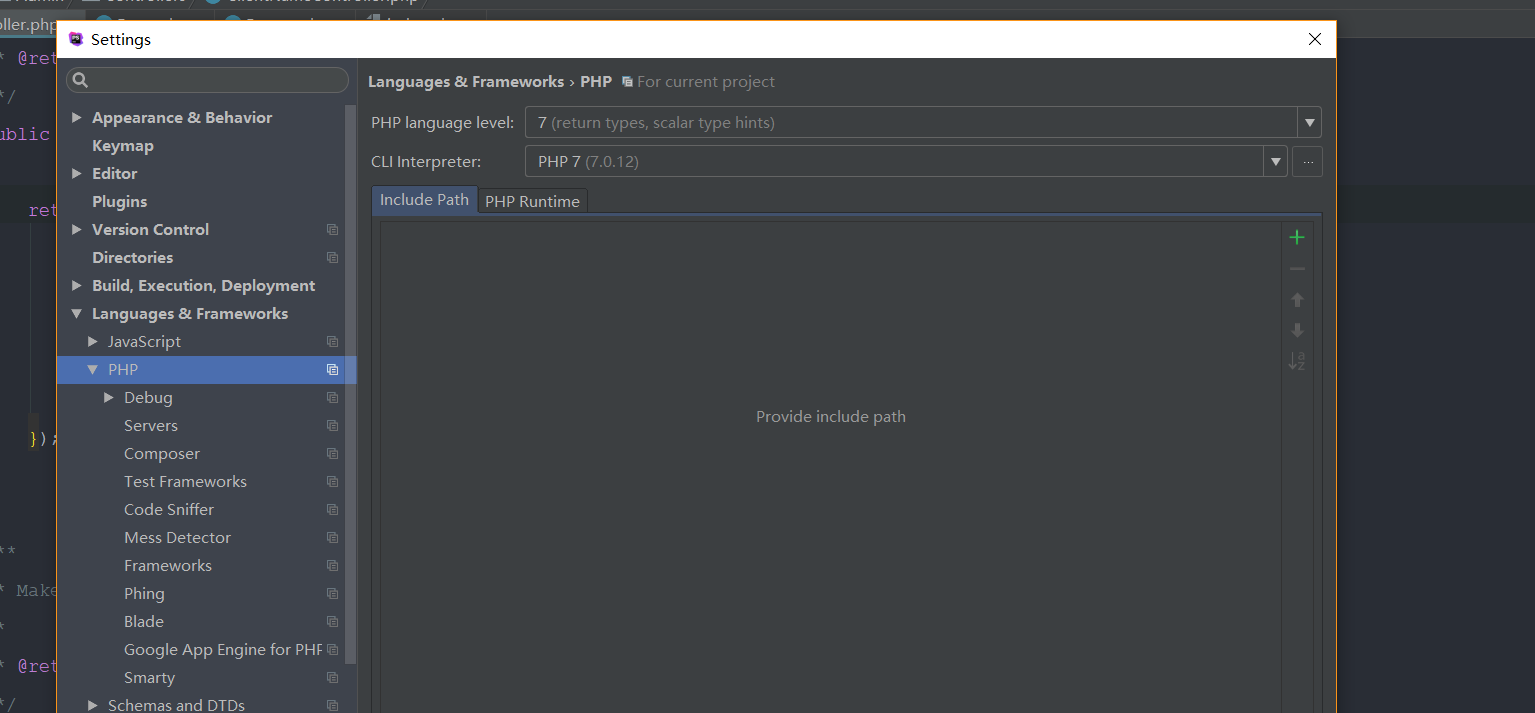Select Servers under PHP
Image resolution: width=1535 pixels, height=713 pixels.
pyautogui.click(x=151, y=426)
